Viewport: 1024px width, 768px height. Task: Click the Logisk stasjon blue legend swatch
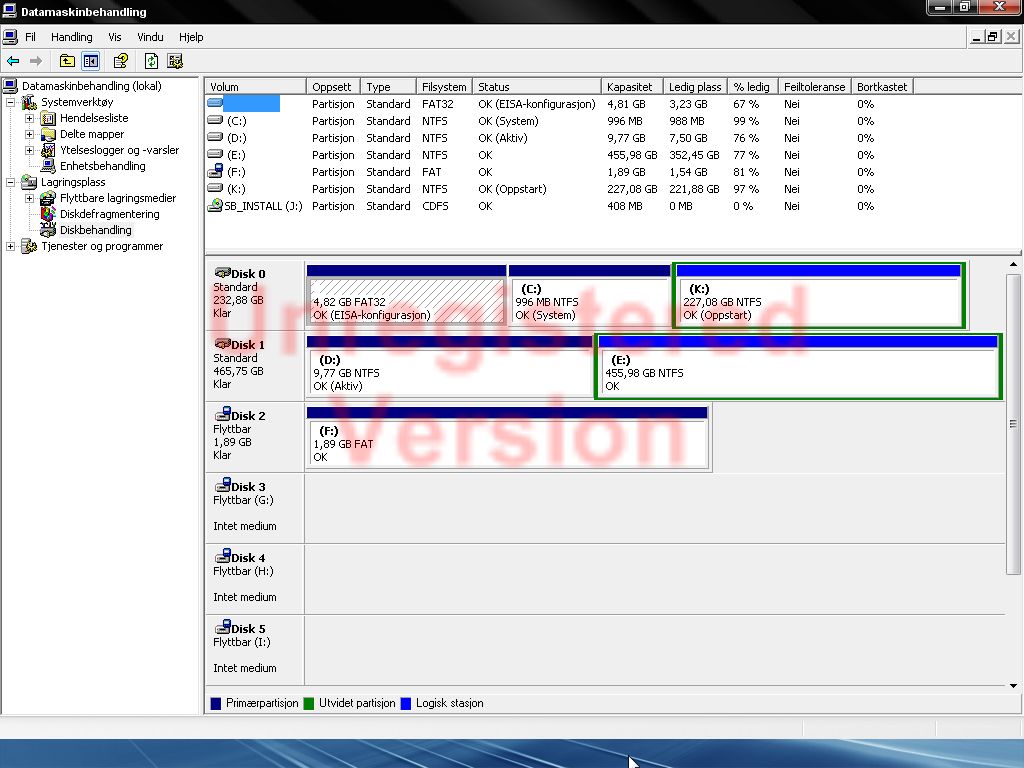406,703
